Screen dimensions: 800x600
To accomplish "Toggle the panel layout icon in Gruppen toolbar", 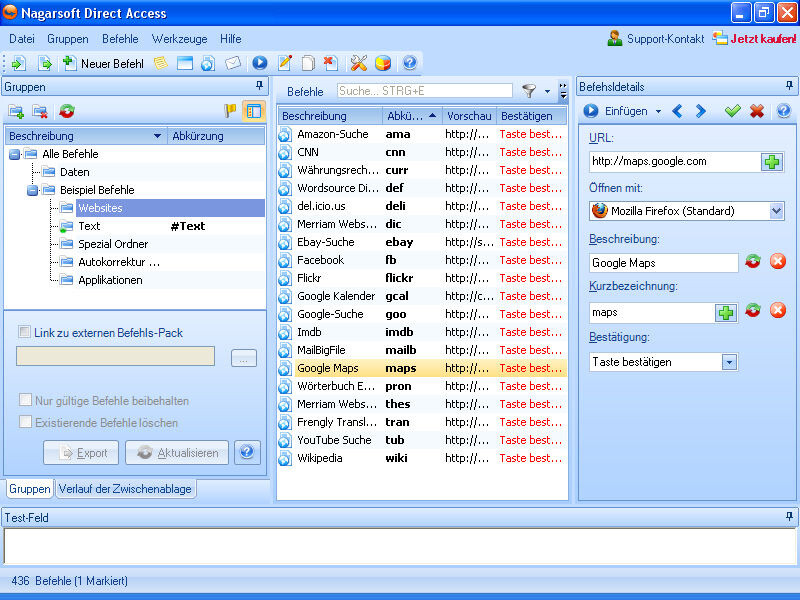I will point(254,111).
